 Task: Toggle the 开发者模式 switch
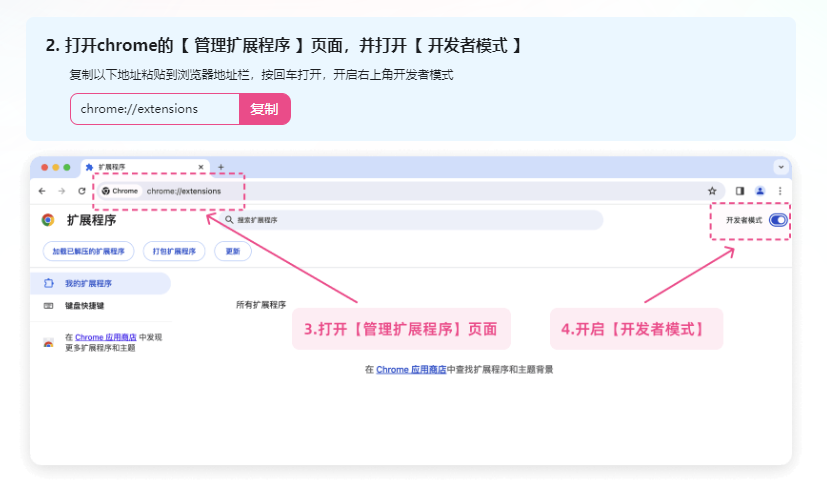click(778, 220)
